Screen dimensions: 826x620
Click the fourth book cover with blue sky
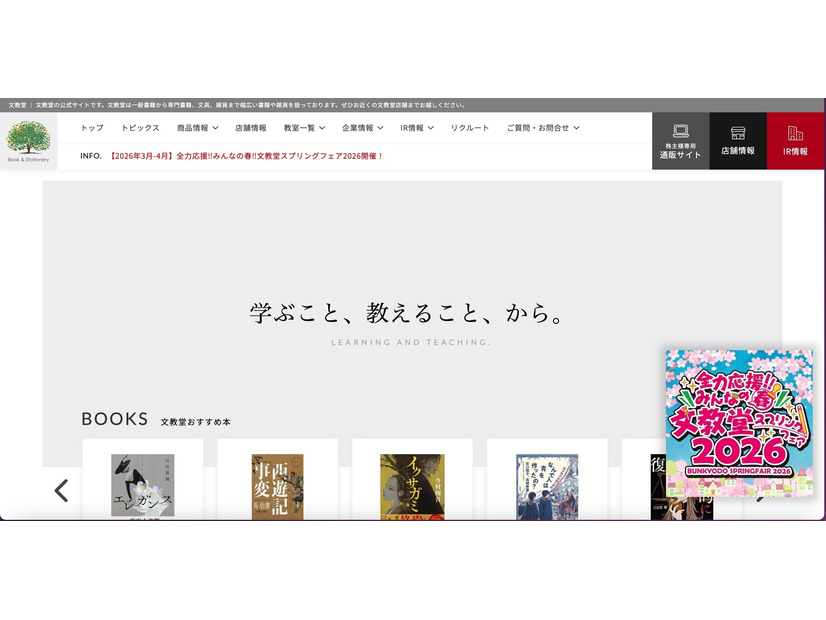(x=547, y=486)
